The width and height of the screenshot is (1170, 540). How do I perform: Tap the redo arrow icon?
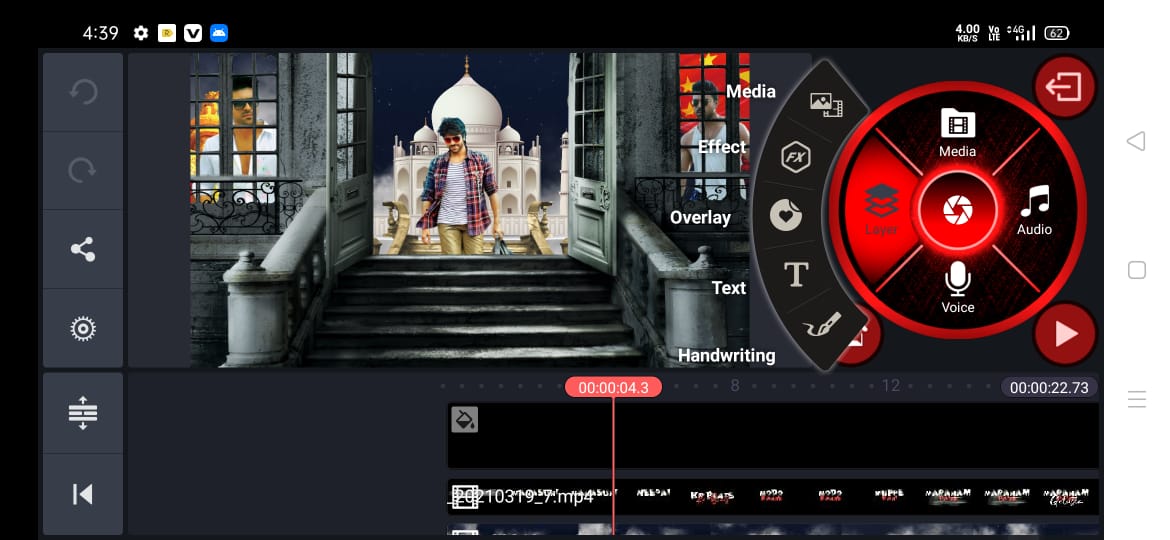83,171
